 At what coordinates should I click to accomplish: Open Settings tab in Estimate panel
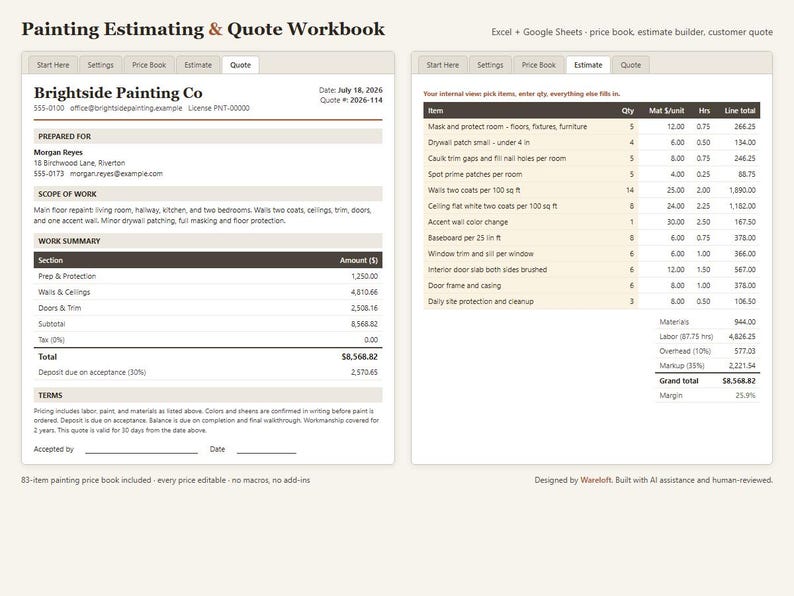point(490,65)
